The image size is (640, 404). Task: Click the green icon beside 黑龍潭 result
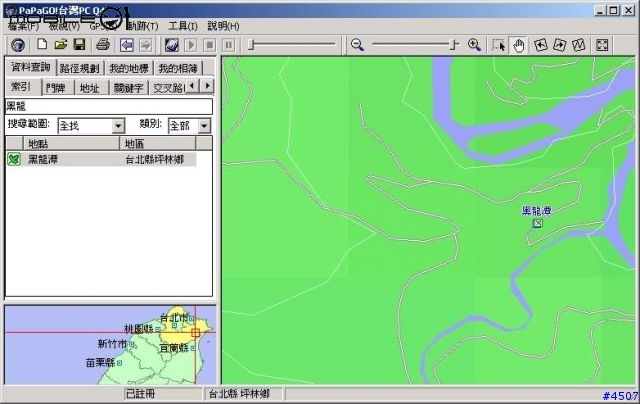tap(14, 159)
